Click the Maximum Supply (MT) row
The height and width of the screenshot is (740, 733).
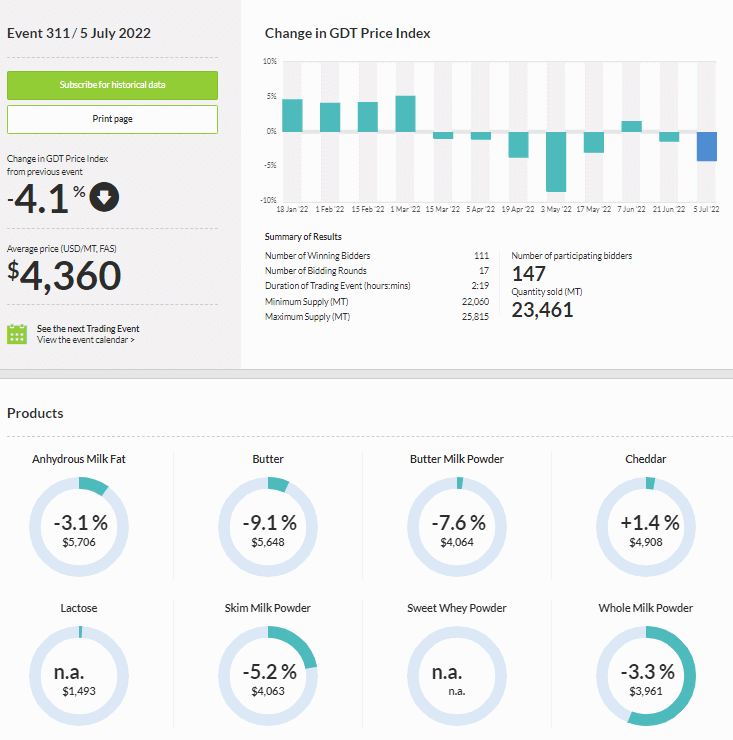pyautogui.click(x=377, y=317)
